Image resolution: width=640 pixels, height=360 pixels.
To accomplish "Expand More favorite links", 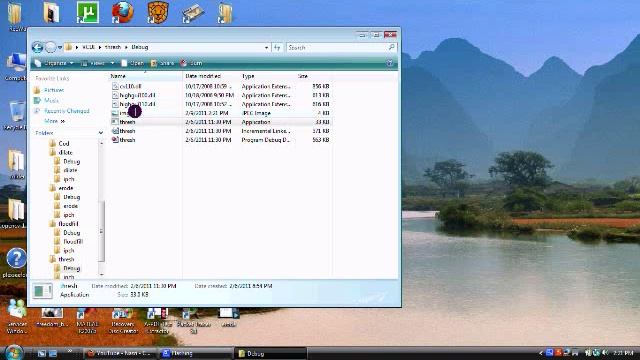I will tap(54, 121).
